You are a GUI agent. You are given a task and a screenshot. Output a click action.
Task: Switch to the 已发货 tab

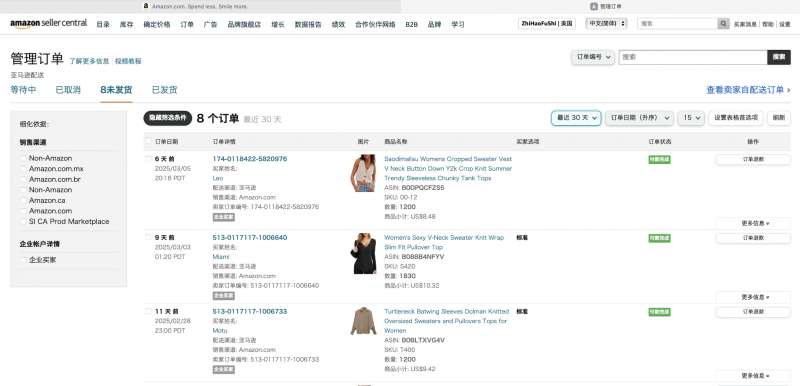(164, 90)
